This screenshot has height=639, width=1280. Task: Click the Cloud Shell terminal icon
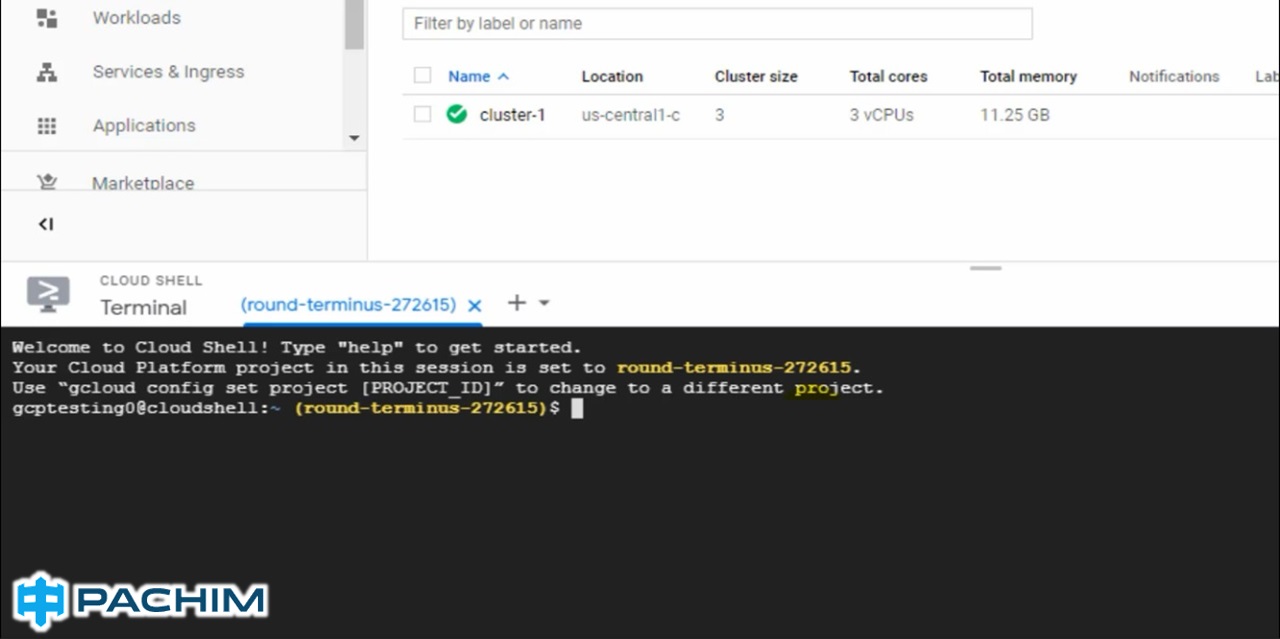point(48,294)
